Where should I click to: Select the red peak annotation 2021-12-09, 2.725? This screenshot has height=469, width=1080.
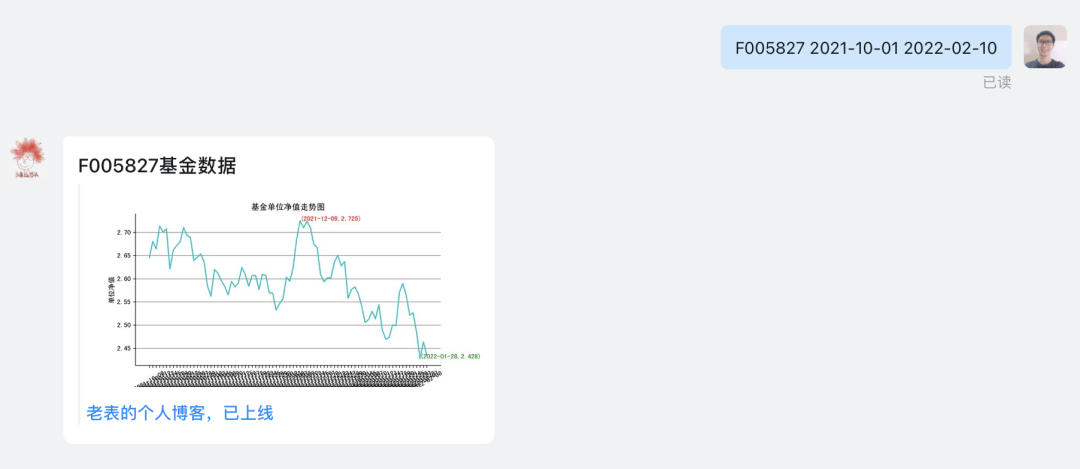(x=331, y=218)
